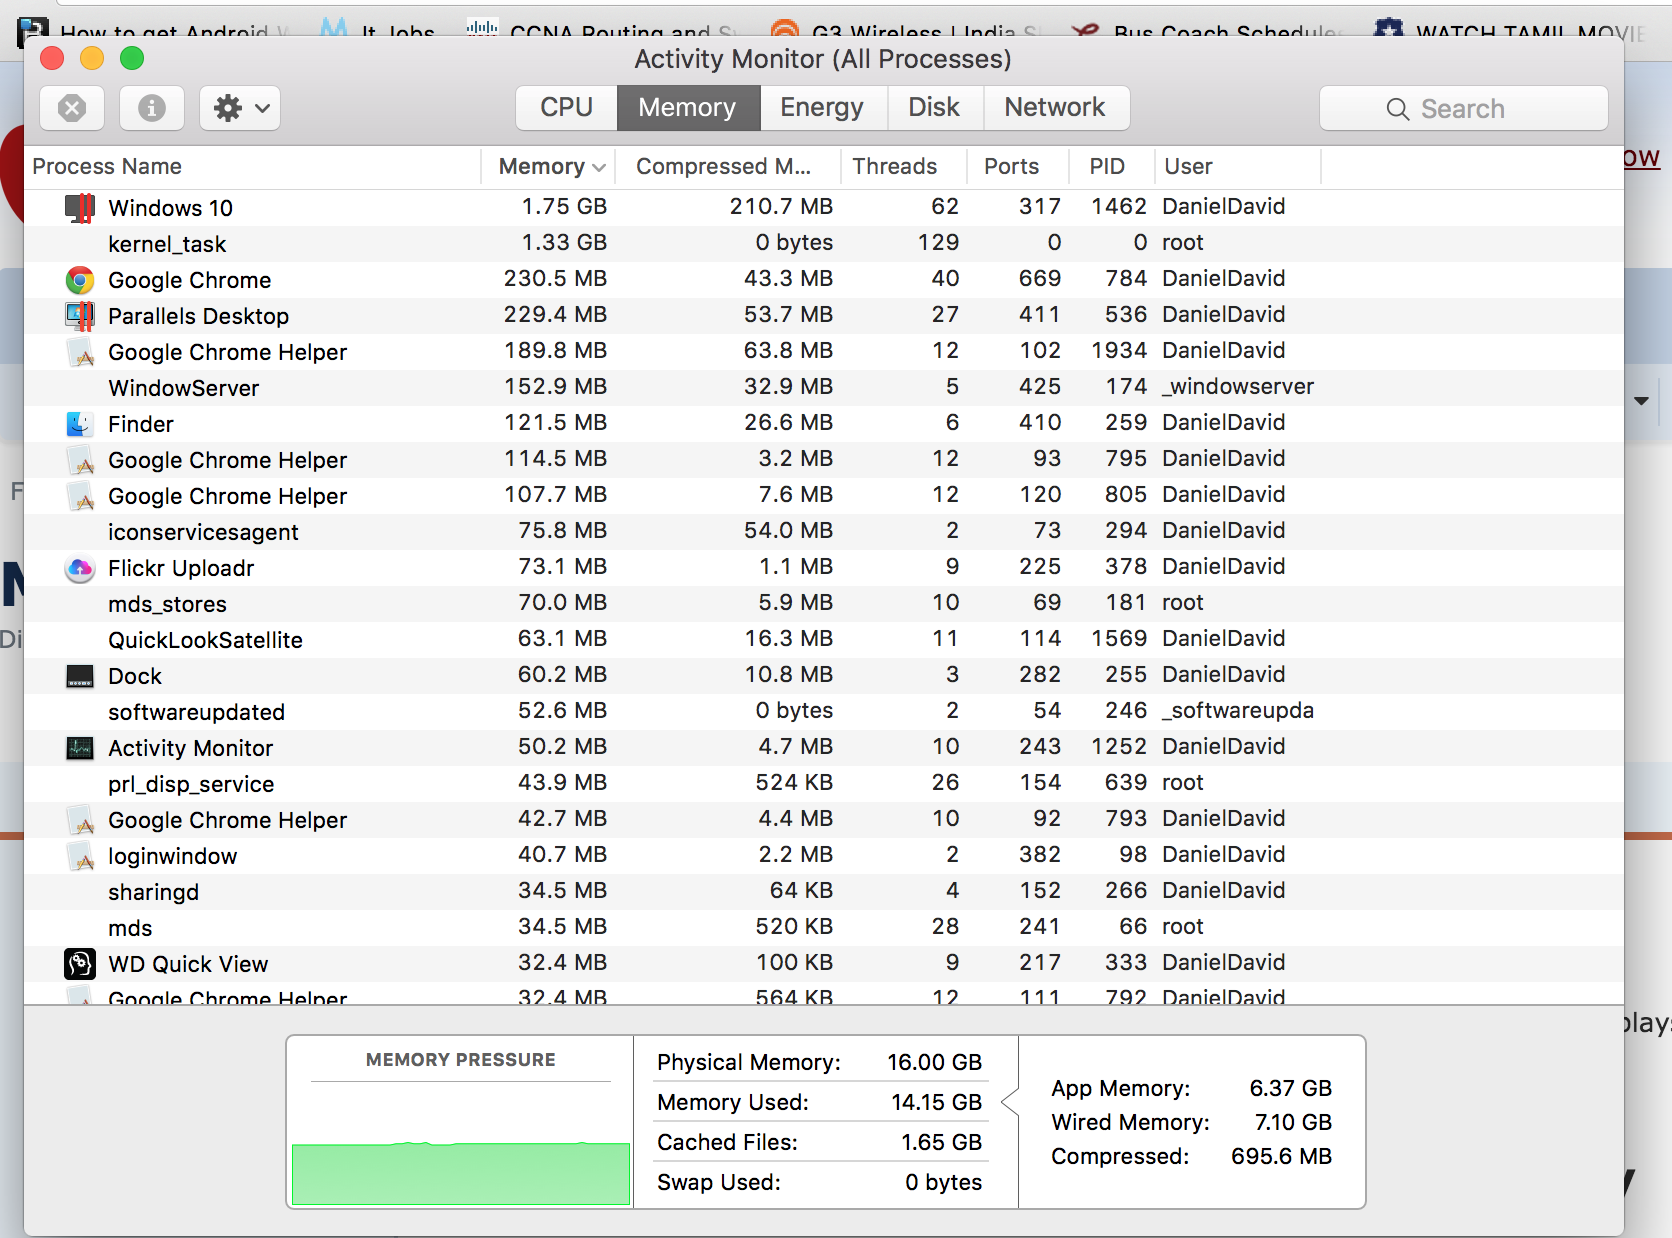Click icon of Chrome Helper using 107.7 MB

80,496
